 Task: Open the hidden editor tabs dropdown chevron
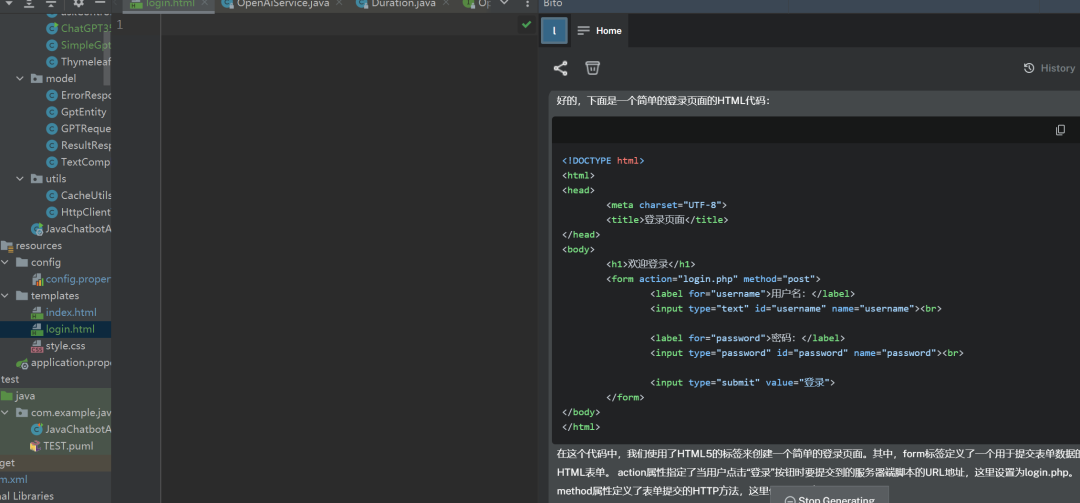pos(504,3)
